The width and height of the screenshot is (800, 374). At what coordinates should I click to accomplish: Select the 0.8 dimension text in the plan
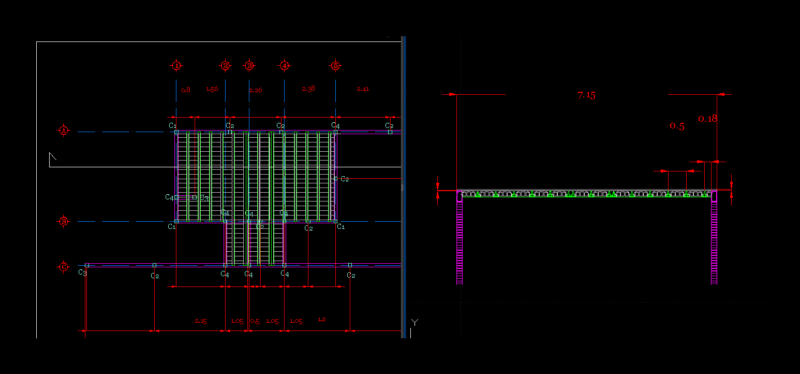tap(185, 90)
